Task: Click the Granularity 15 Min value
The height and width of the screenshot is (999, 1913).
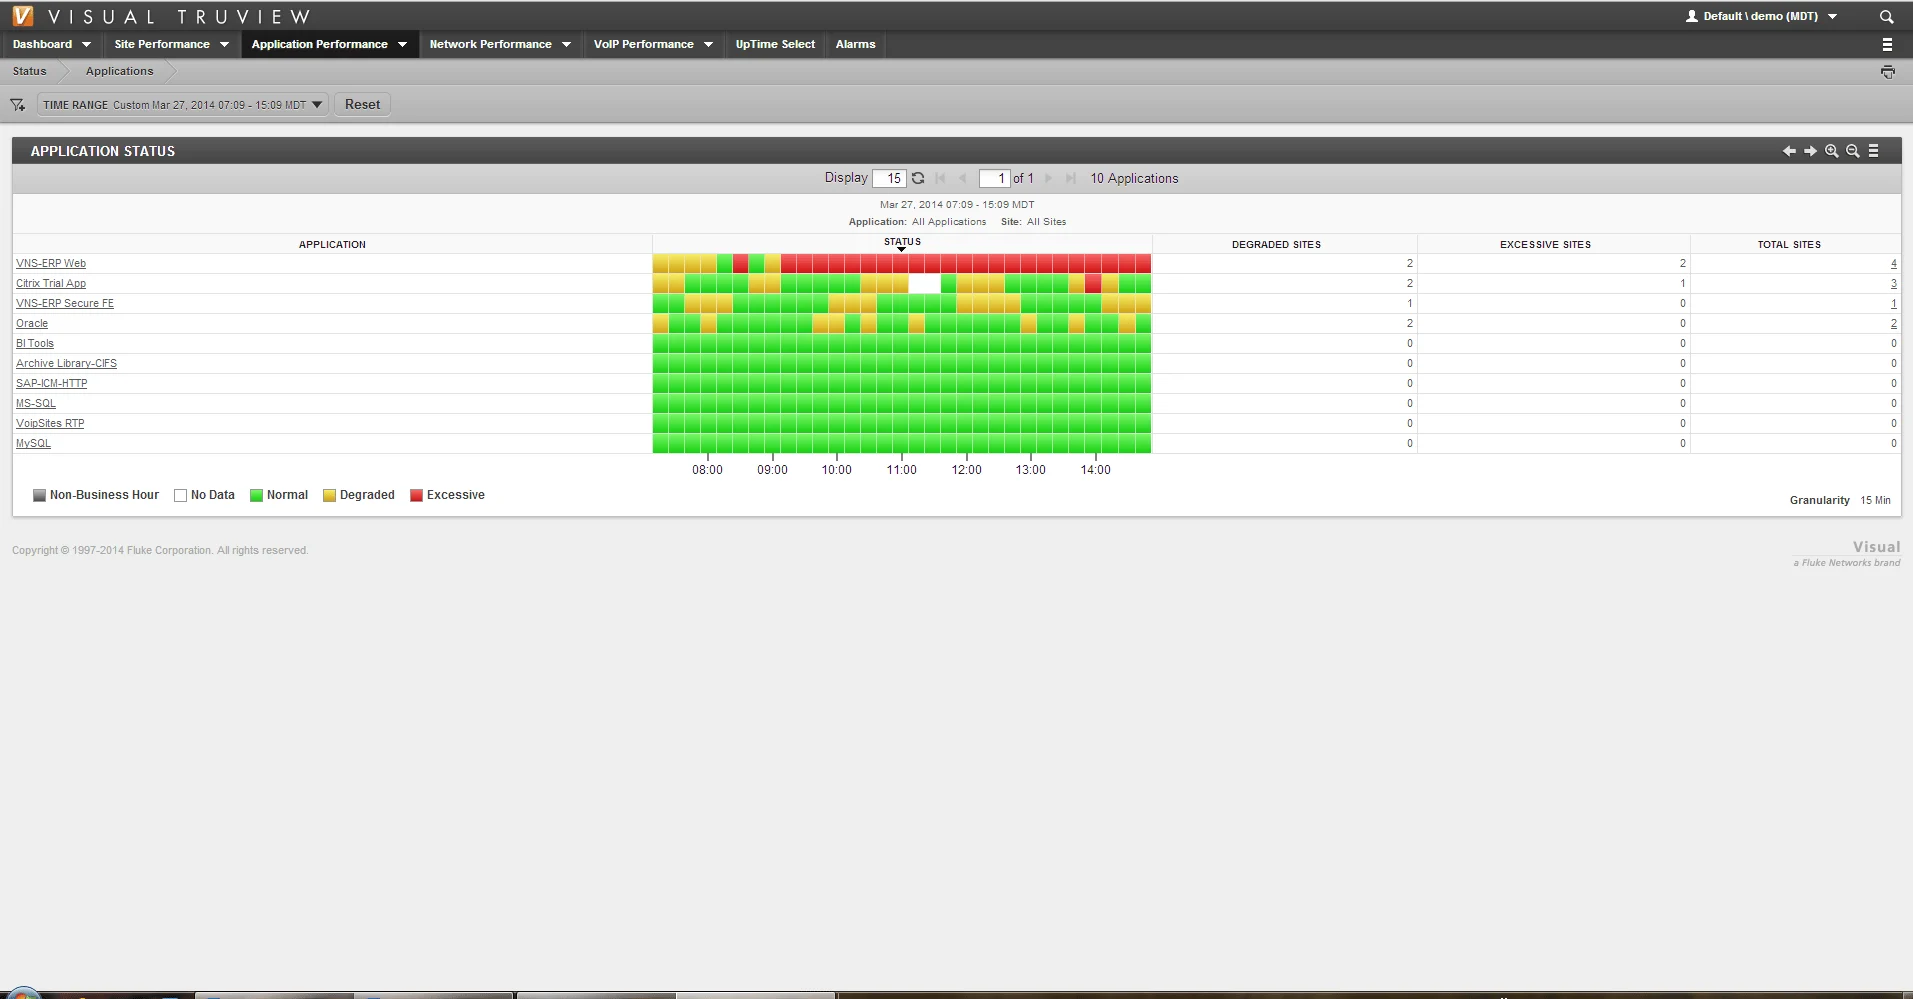Action: (x=1875, y=500)
